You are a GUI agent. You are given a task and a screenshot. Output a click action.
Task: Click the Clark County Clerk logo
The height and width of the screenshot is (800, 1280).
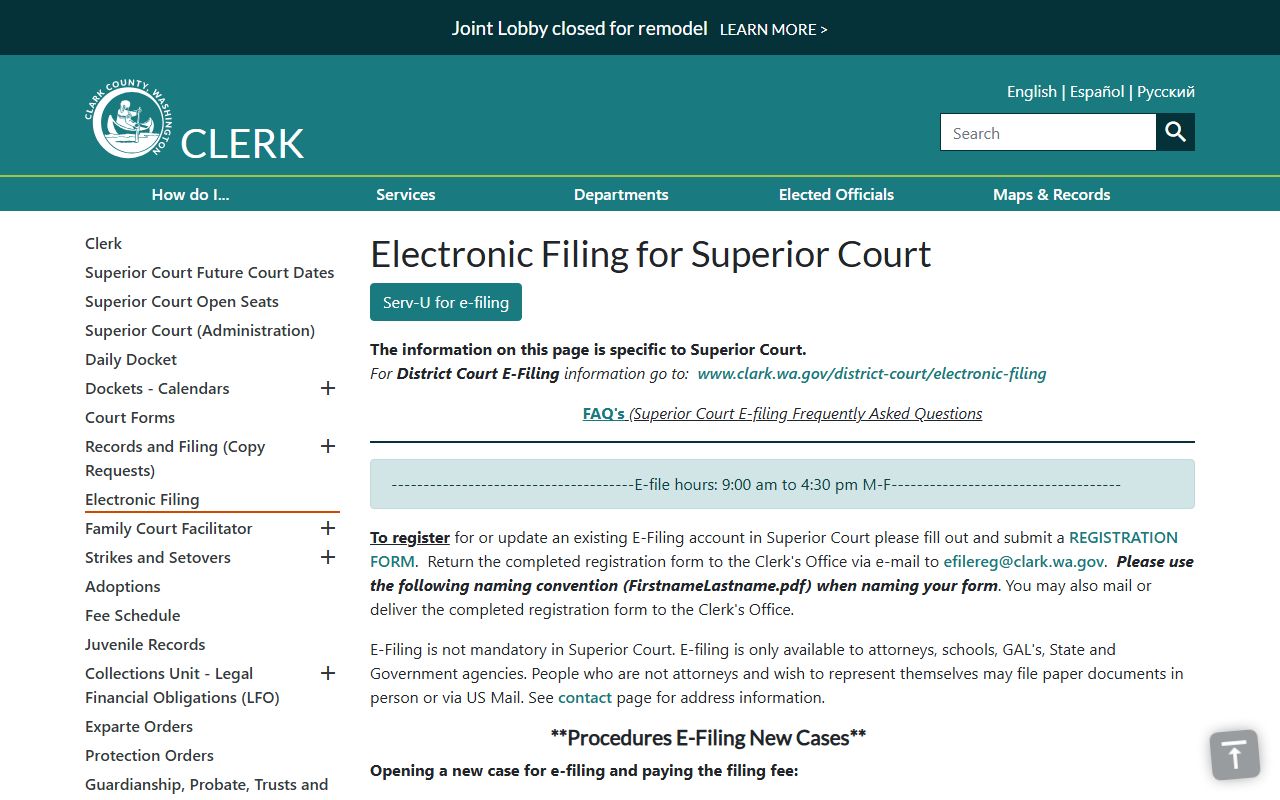click(x=195, y=120)
